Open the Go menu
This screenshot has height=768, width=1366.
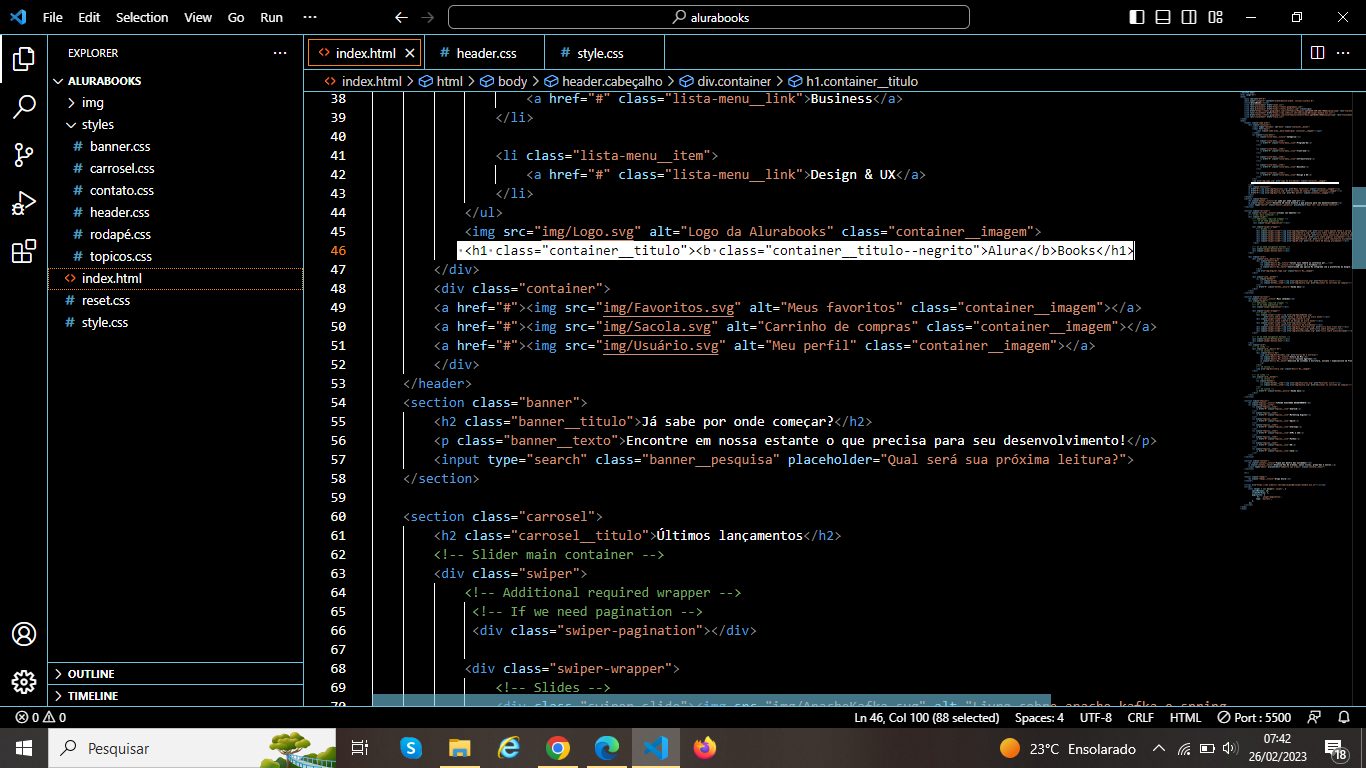click(x=236, y=17)
